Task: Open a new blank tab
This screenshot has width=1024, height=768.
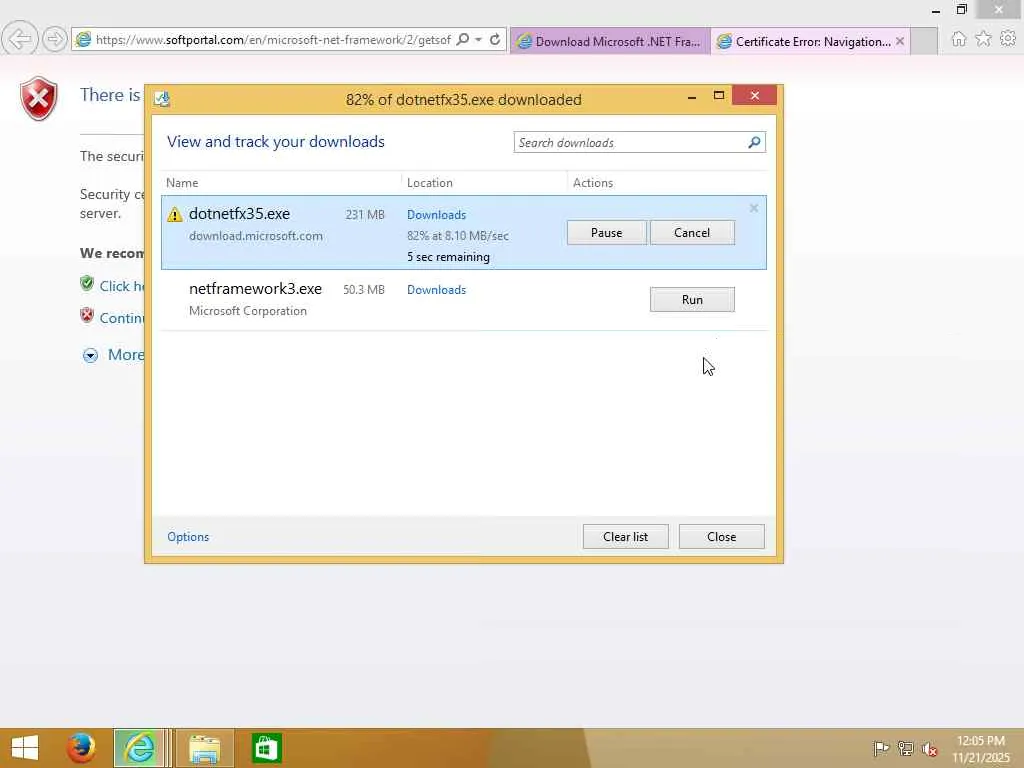Action: tap(924, 41)
